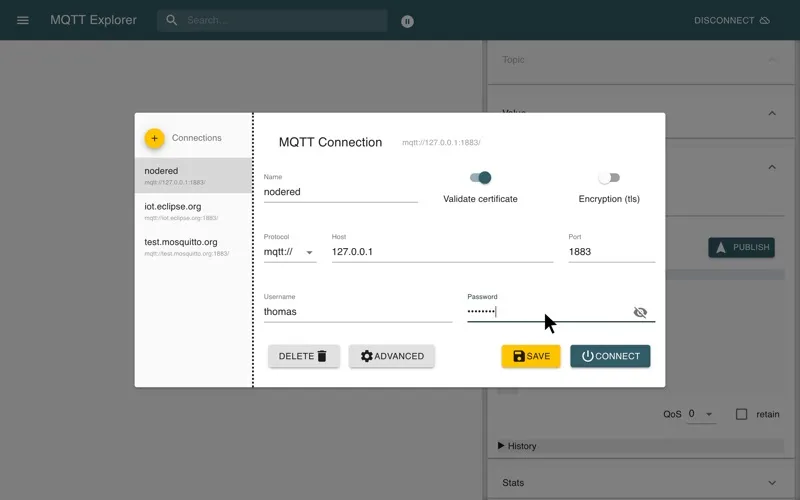The image size is (800, 500).
Task: Select the iot.eclipse.org connection
Action: tap(193, 211)
